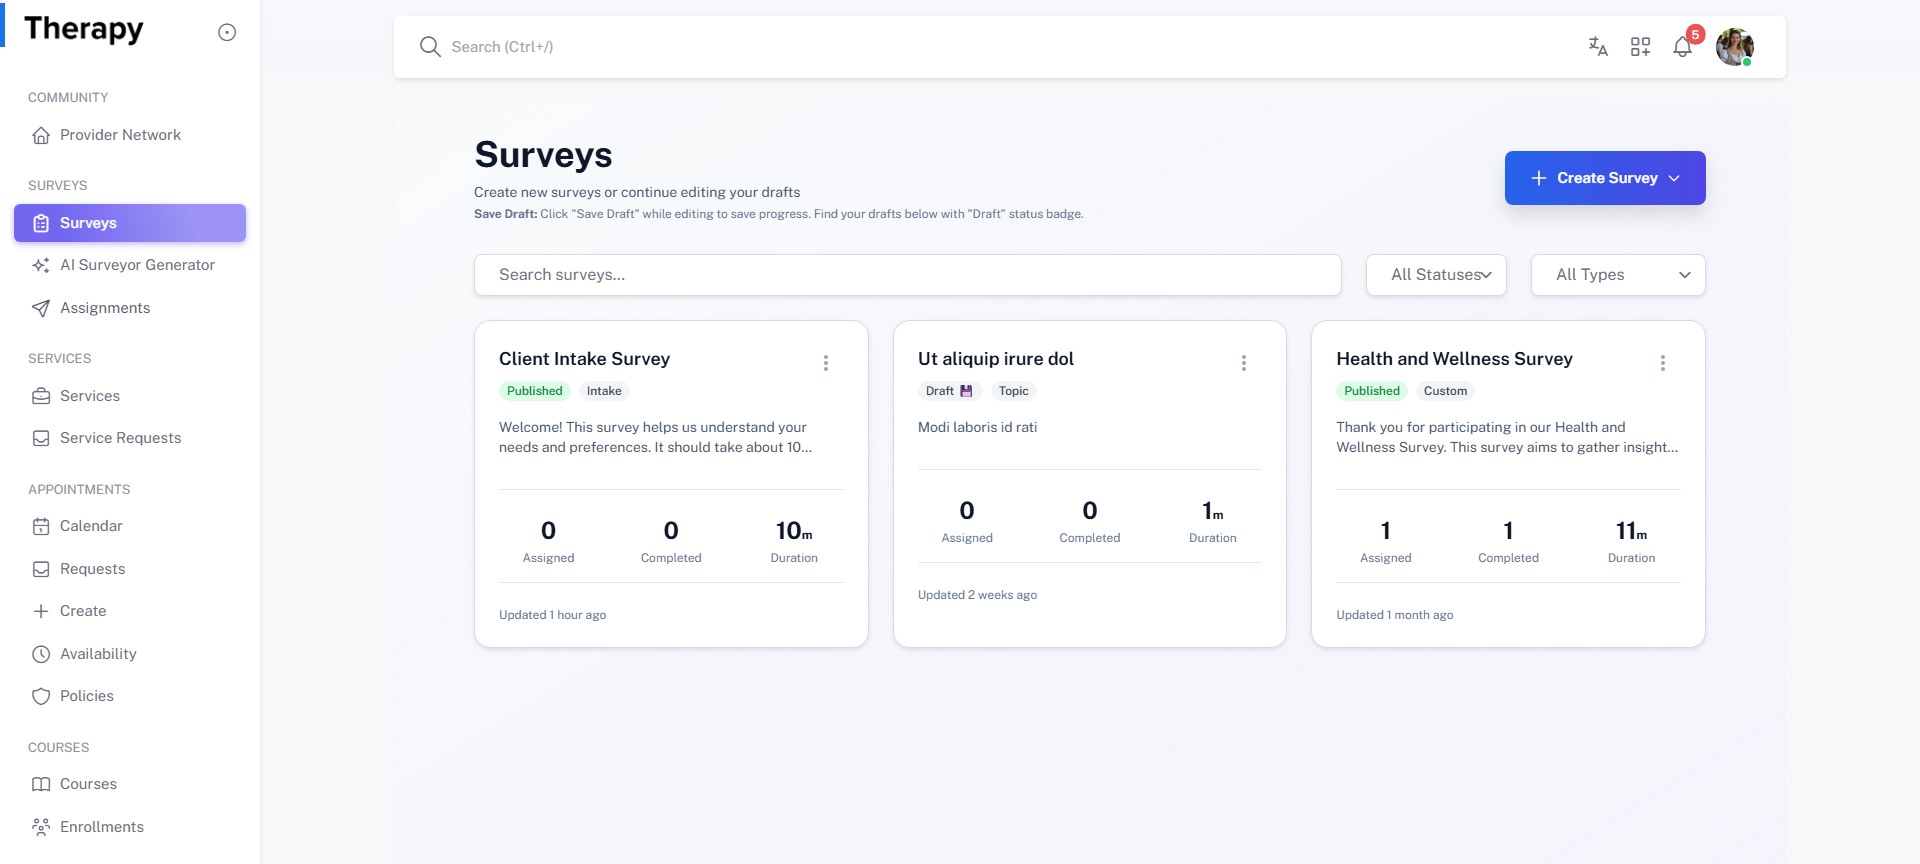
Task: Click the plus icon on Create Survey button
Action: 1539,178
